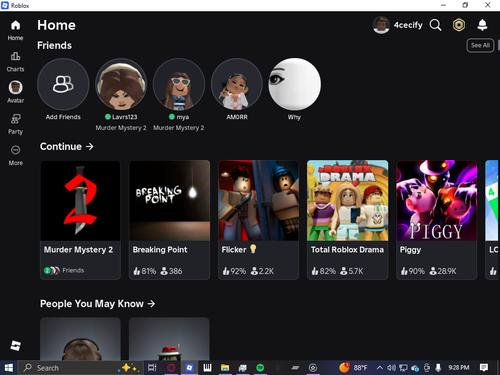Image resolution: width=500 pixels, height=375 pixels.
Task: Open the More sidebar menu
Action: coord(15,150)
